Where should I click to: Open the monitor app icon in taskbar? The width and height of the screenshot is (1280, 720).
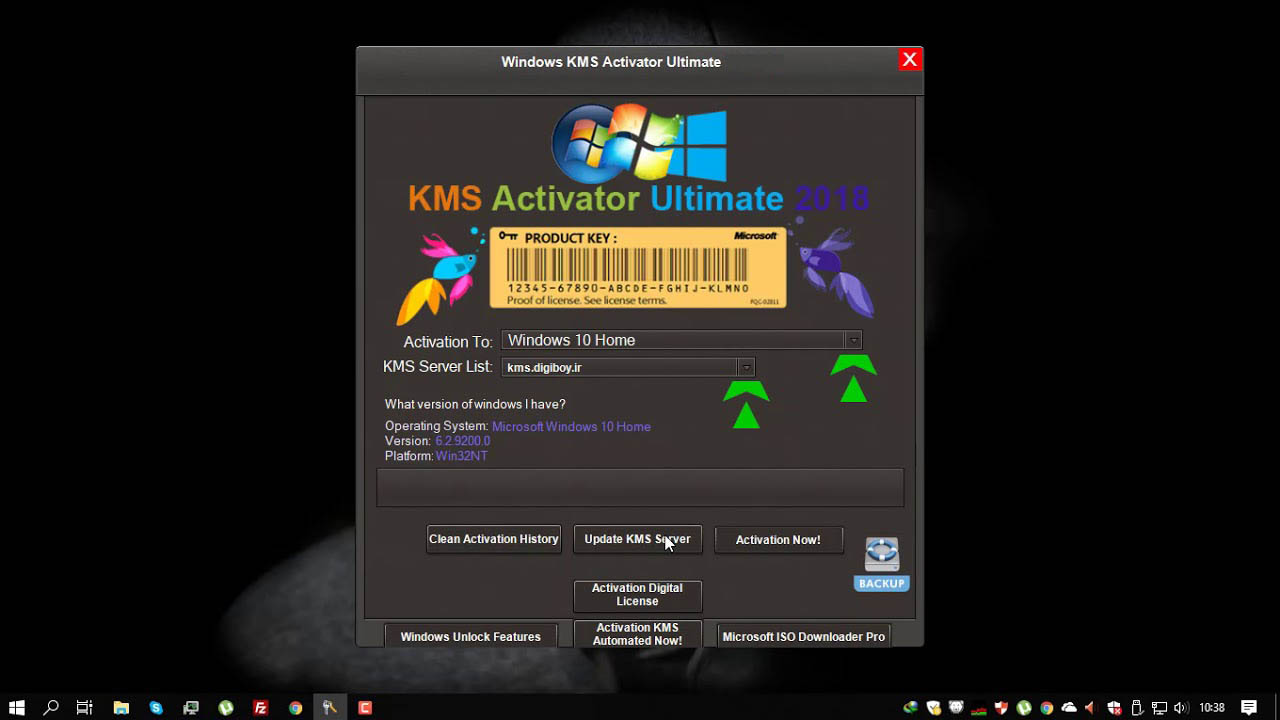click(x=191, y=707)
